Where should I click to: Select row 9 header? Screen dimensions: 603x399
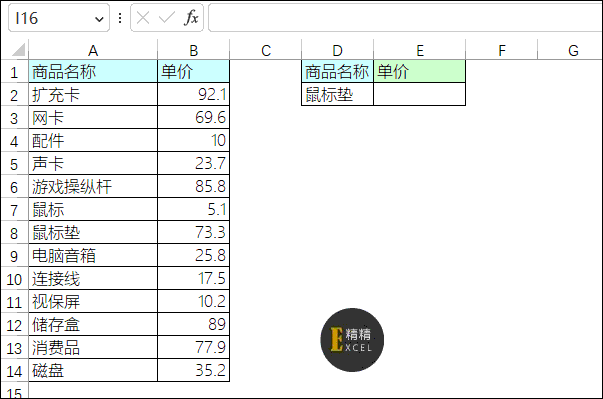click(x=14, y=256)
